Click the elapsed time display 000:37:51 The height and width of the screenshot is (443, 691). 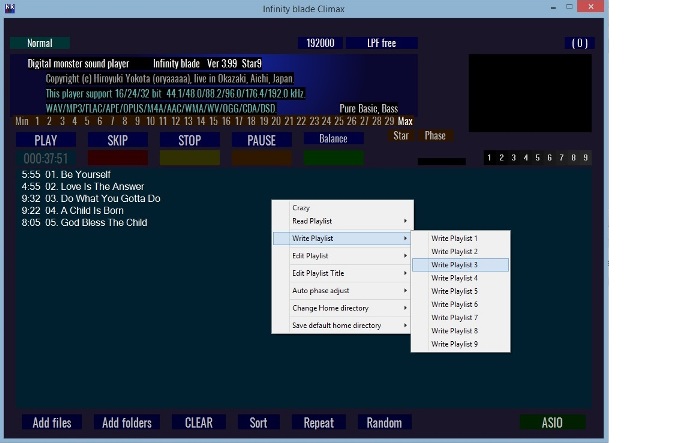[x=46, y=158]
